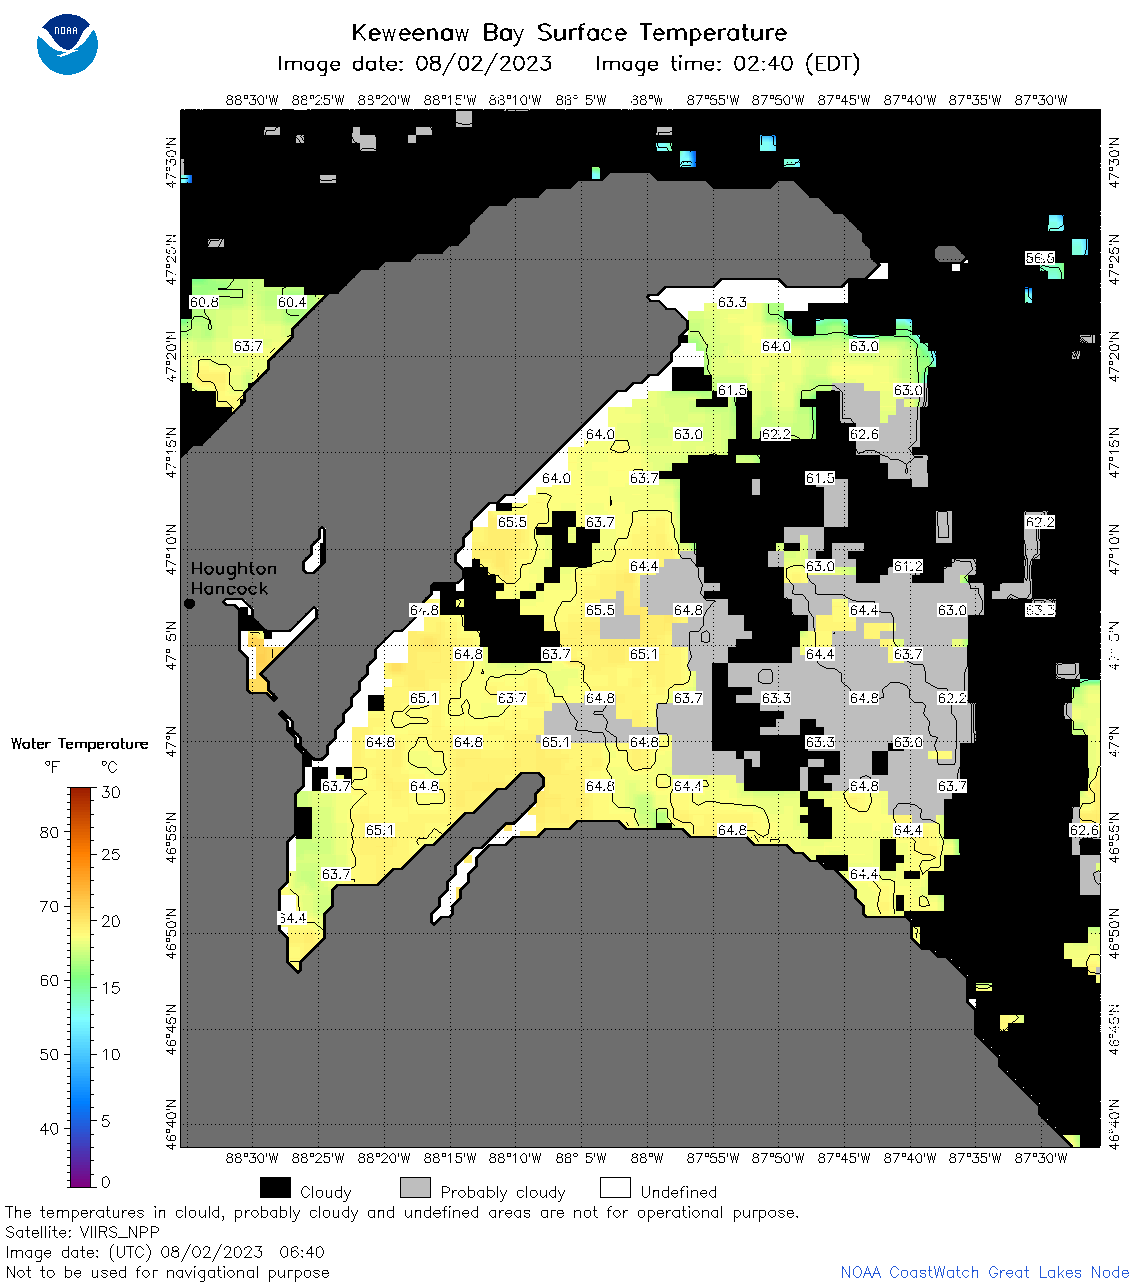1140x1288 pixels.
Task: Click the Undefined legend label
Action: [x=679, y=1192]
